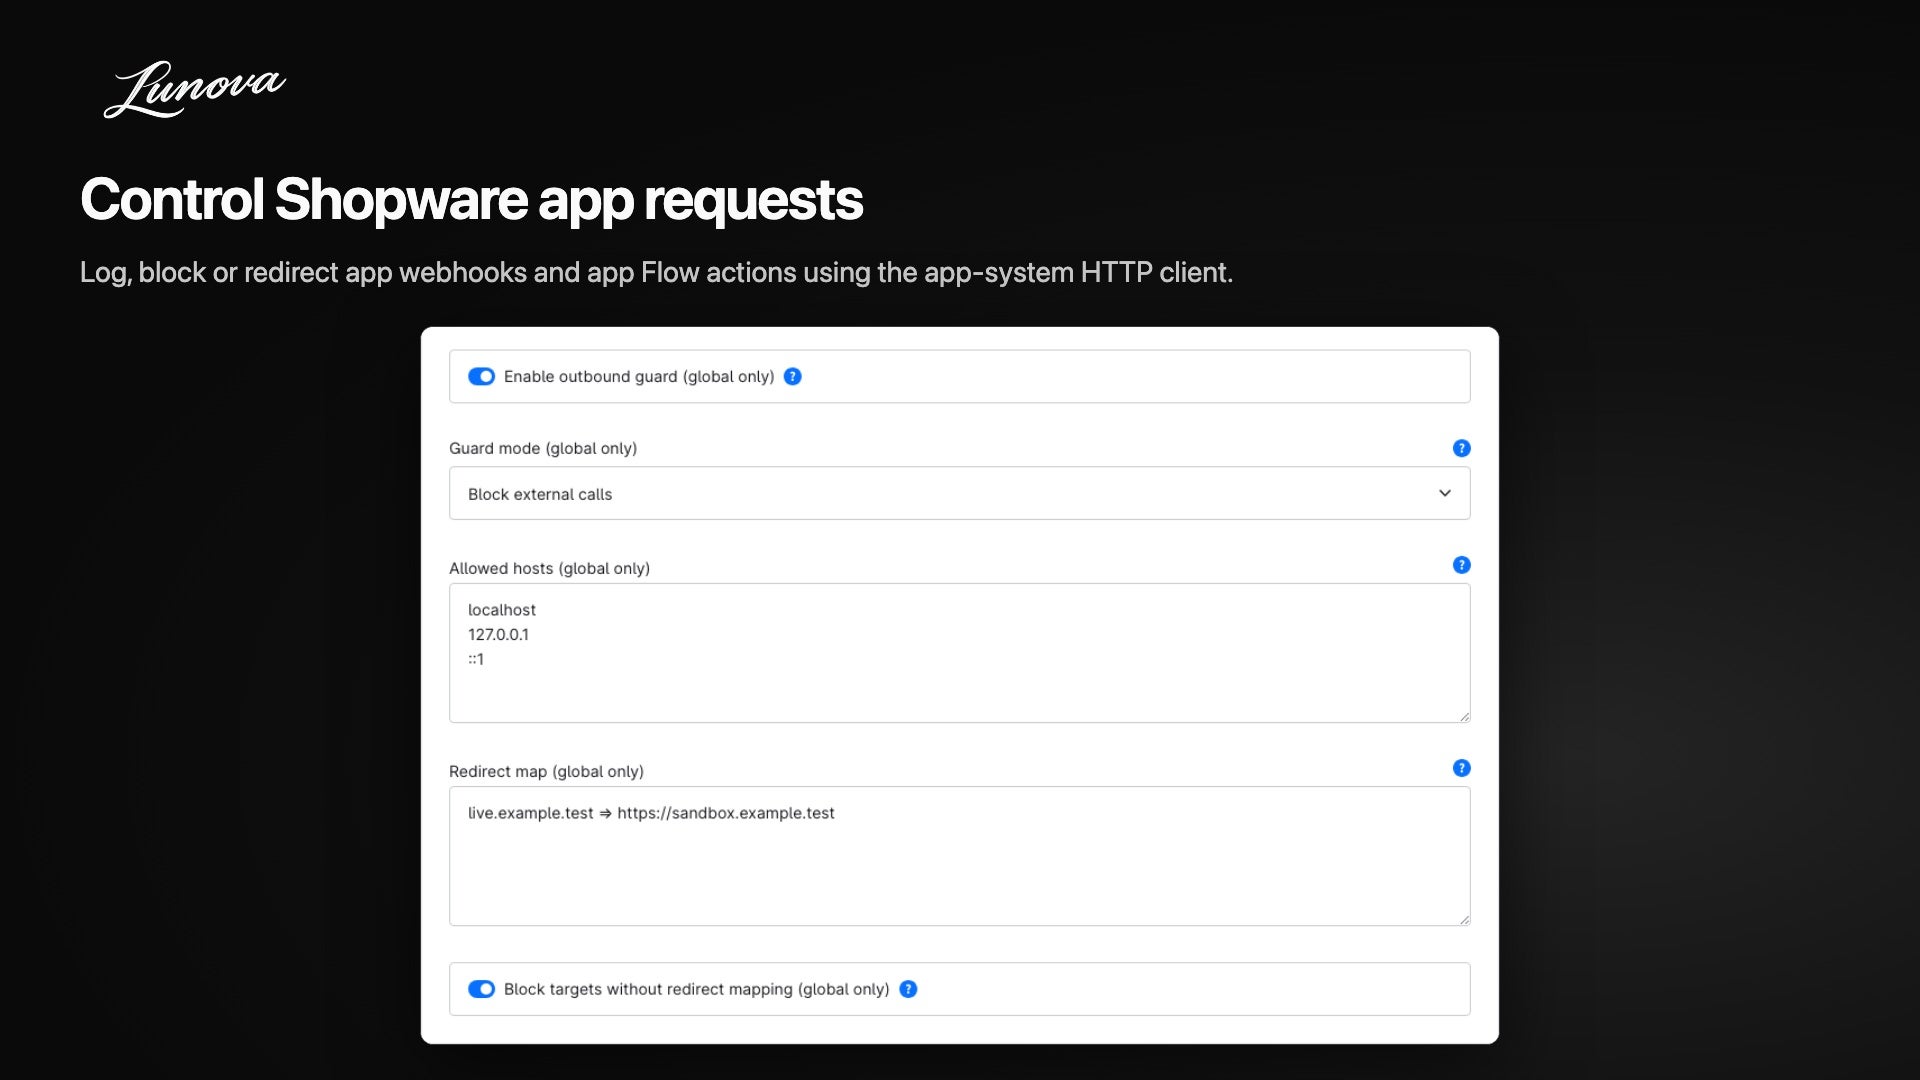Viewport: 1920px width, 1080px height.
Task: Toggle Block targets without redirect mapping switch
Action: tap(481, 989)
